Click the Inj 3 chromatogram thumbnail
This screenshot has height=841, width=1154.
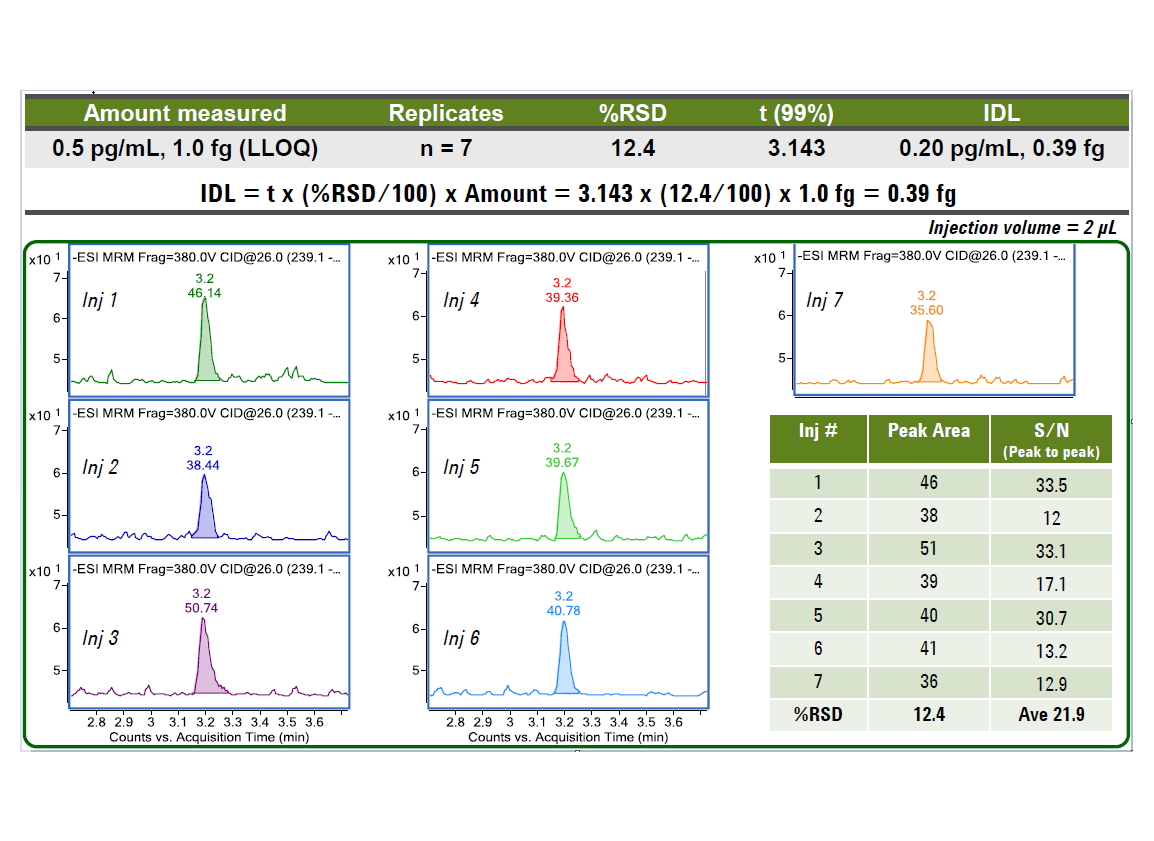pos(208,632)
